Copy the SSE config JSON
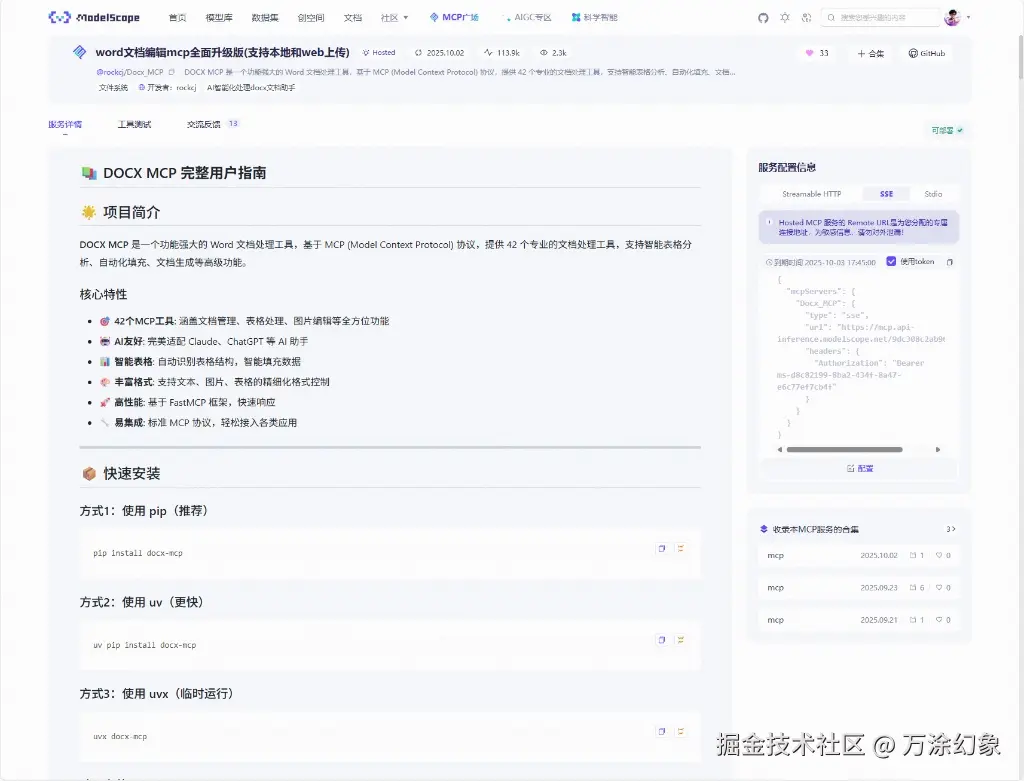The width and height of the screenshot is (1024, 781). 950,262
